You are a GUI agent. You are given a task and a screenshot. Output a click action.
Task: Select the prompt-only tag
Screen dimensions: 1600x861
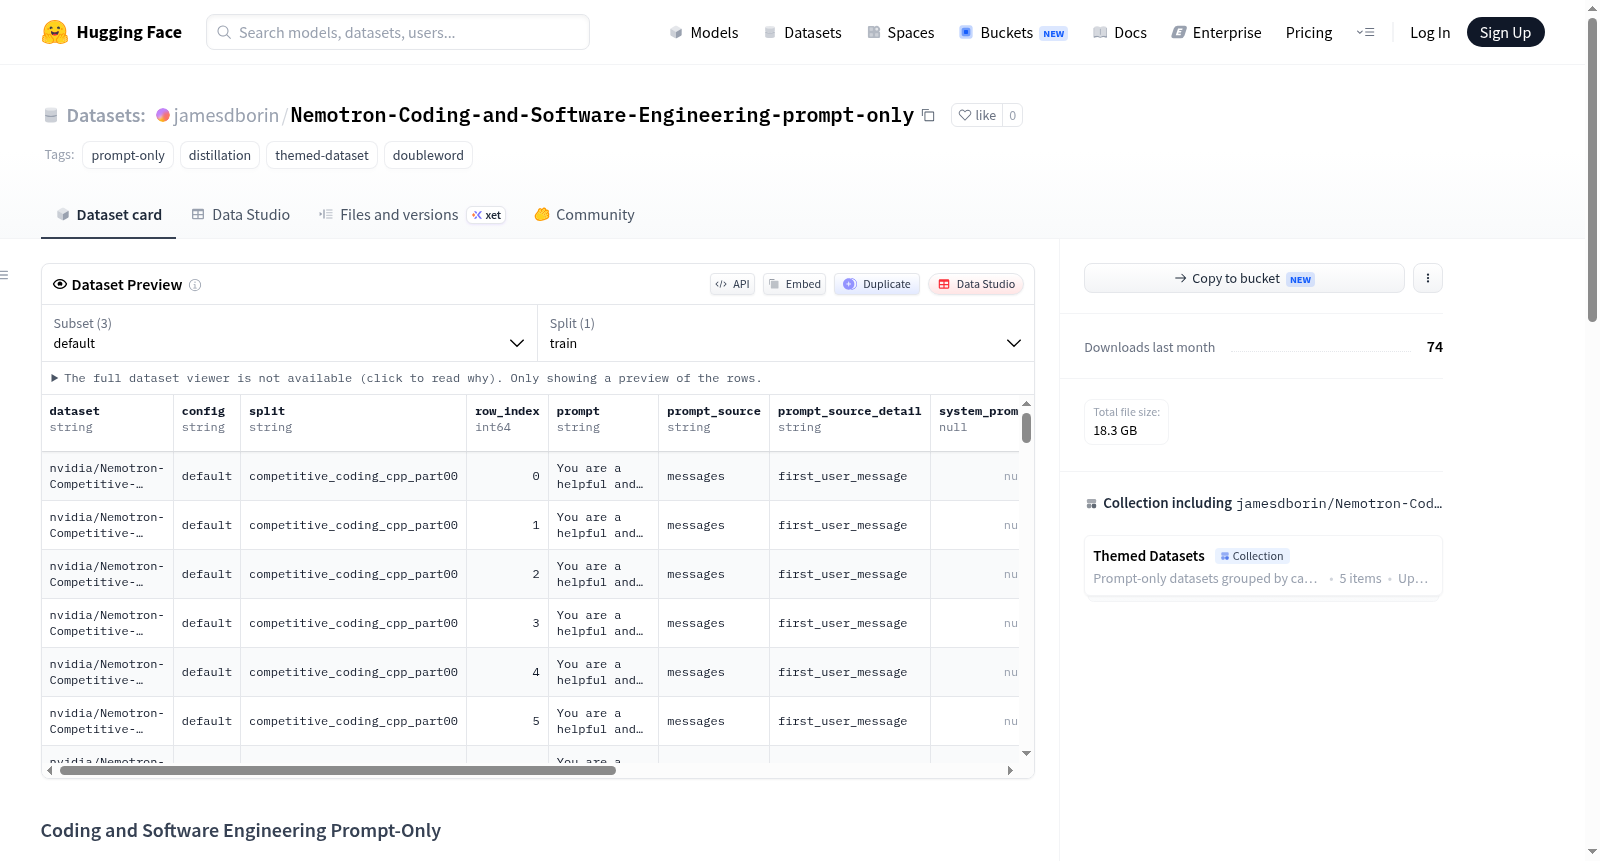click(128, 155)
